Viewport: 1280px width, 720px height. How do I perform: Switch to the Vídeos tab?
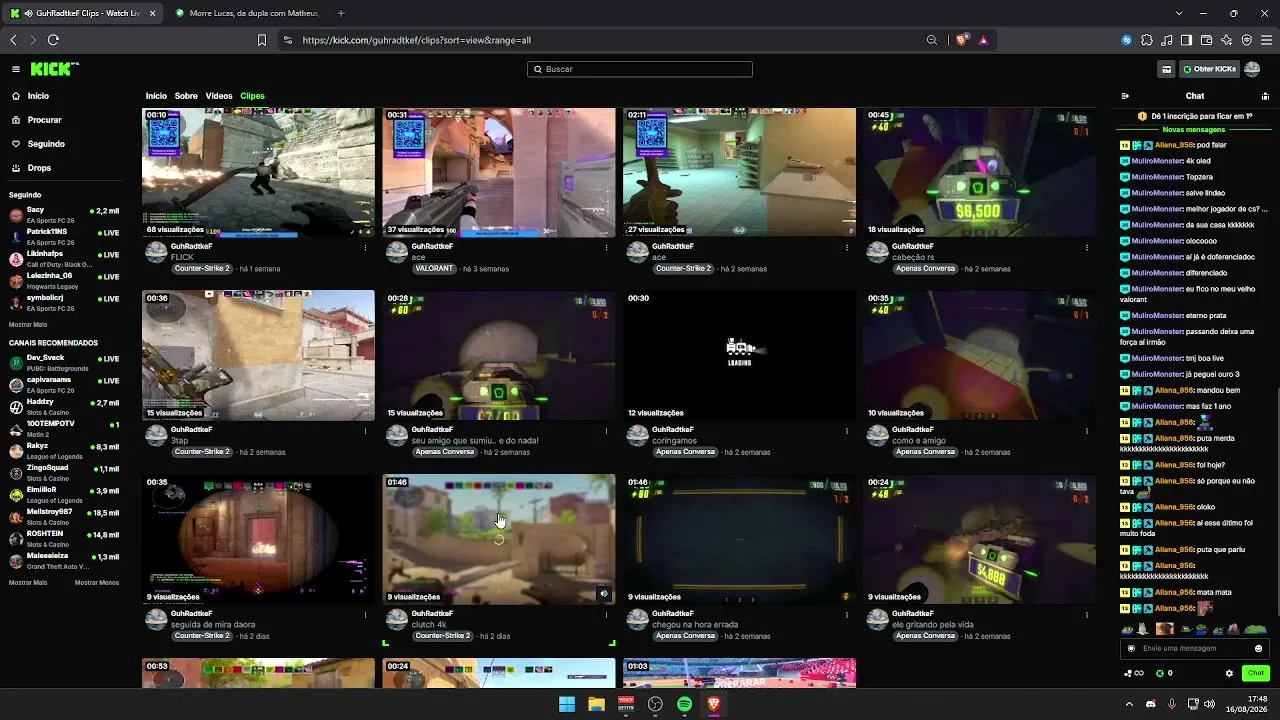point(219,96)
